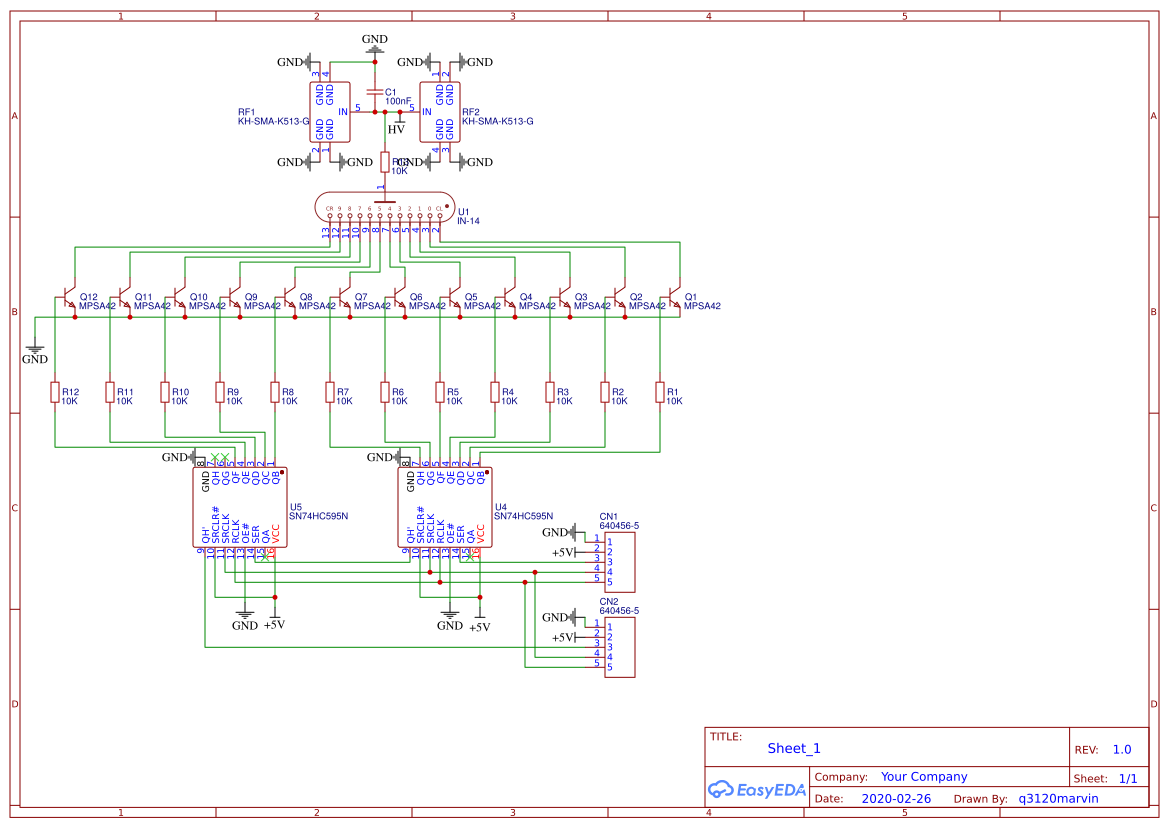Click the EasyEDA logo in title block
The width and height of the screenshot is (1169, 828).
point(757,790)
